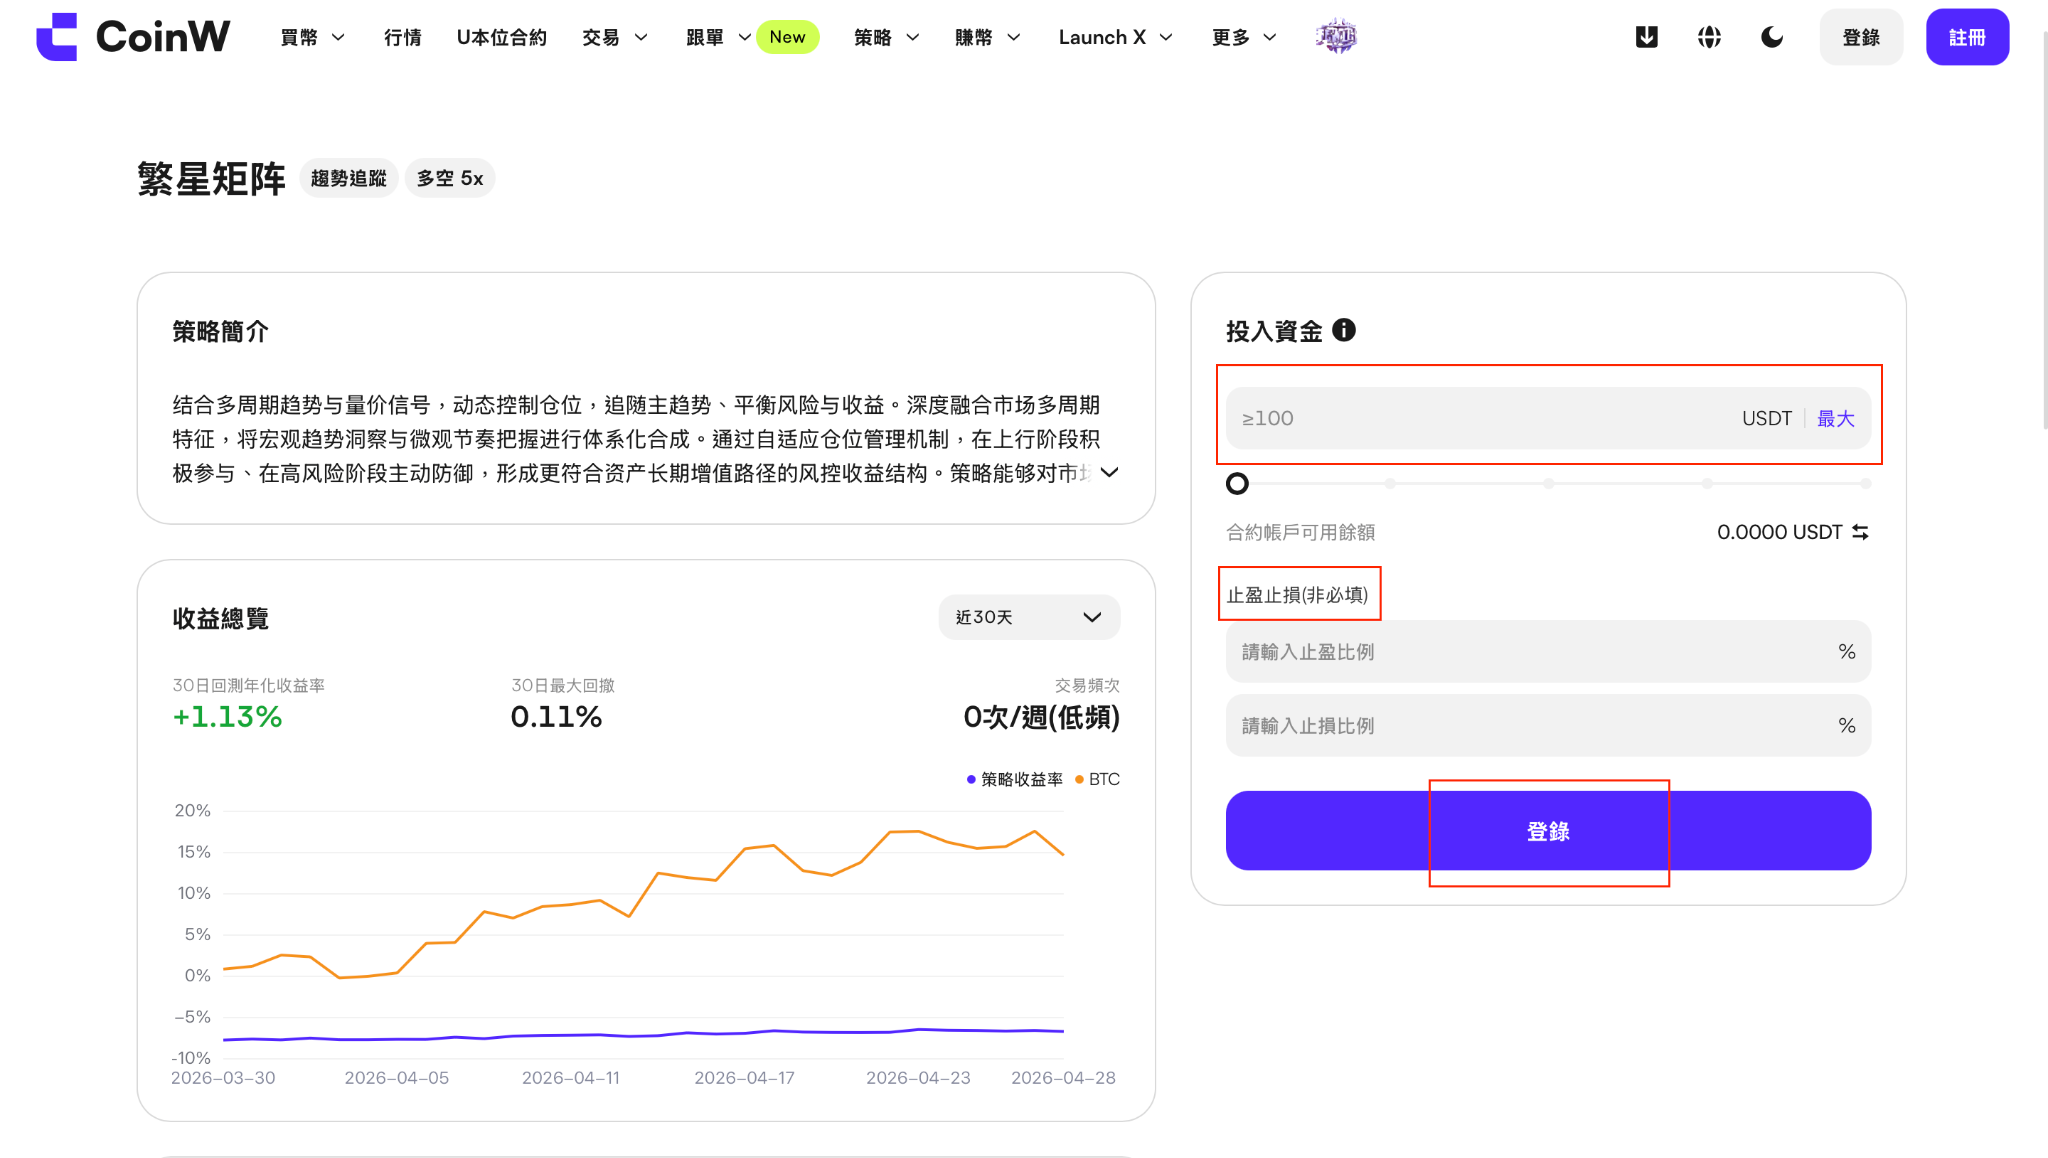Click the large purple 登錄 button
The image size is (2048, 1158).
(x=1548, y=830)
